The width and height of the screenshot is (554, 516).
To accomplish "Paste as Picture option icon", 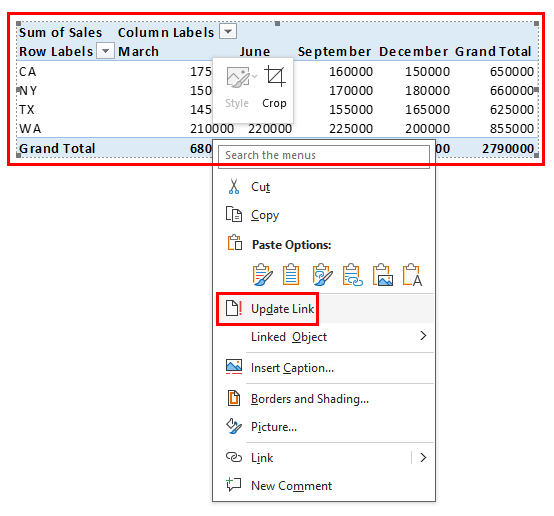I will (383, 275).
